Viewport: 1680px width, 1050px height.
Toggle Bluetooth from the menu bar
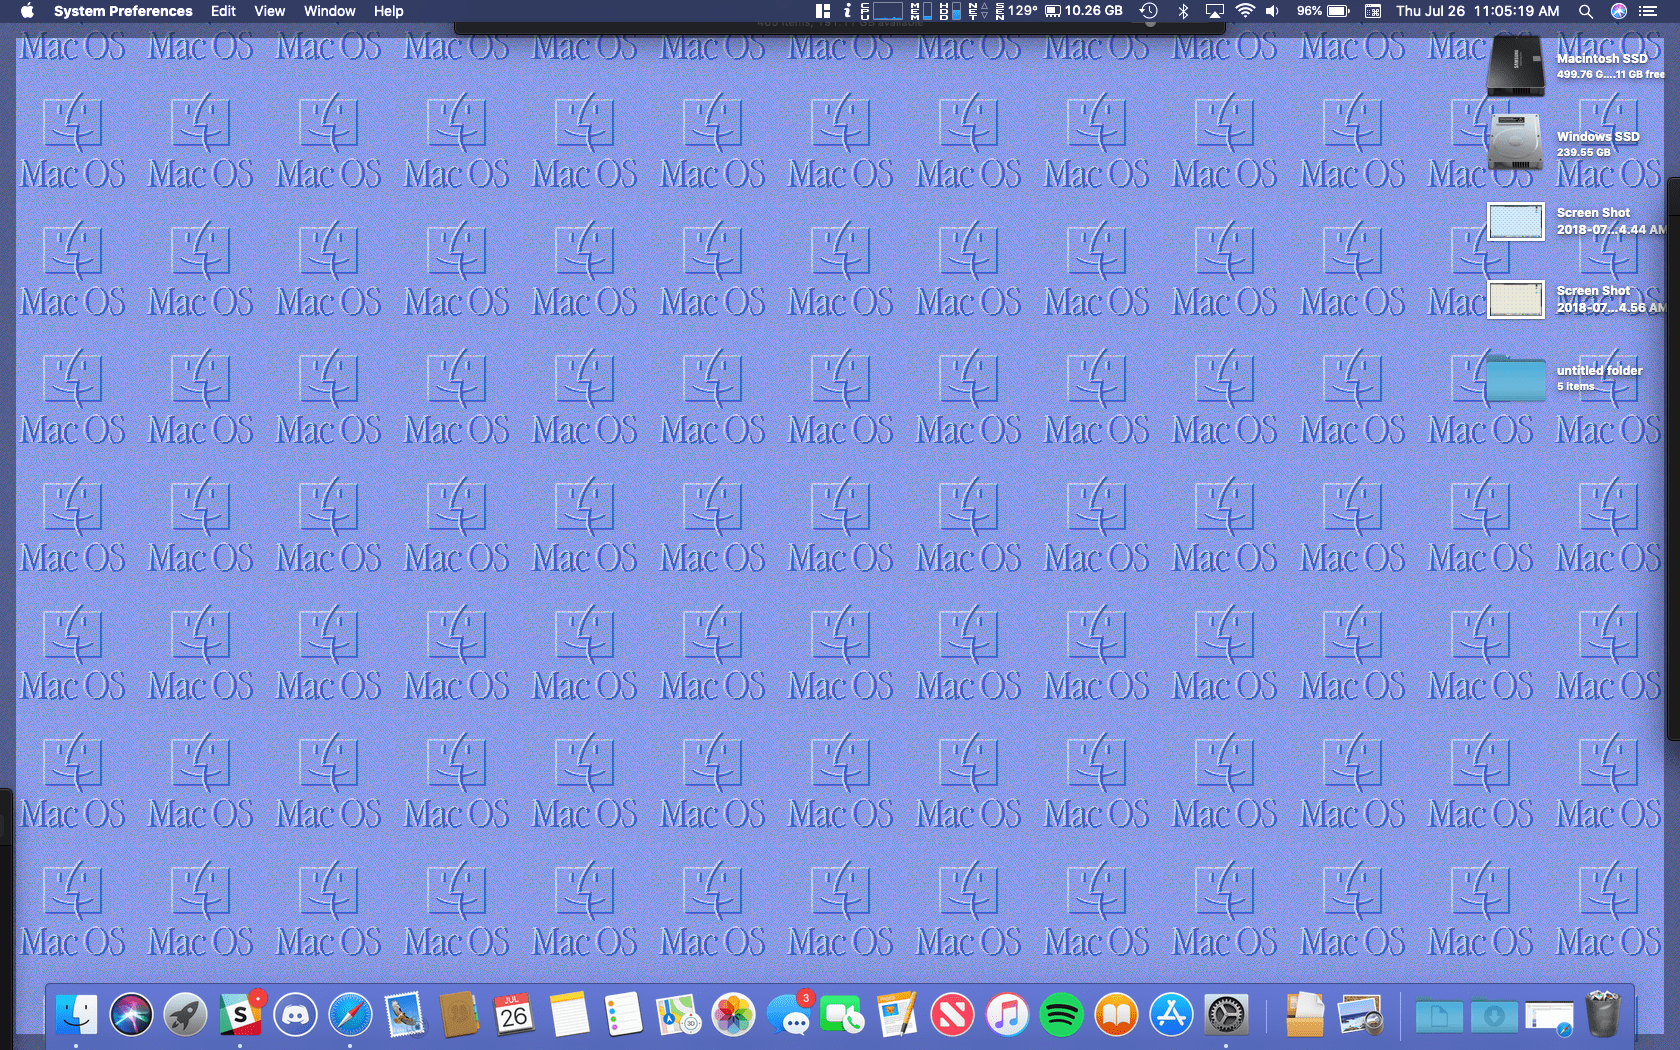1185,11
